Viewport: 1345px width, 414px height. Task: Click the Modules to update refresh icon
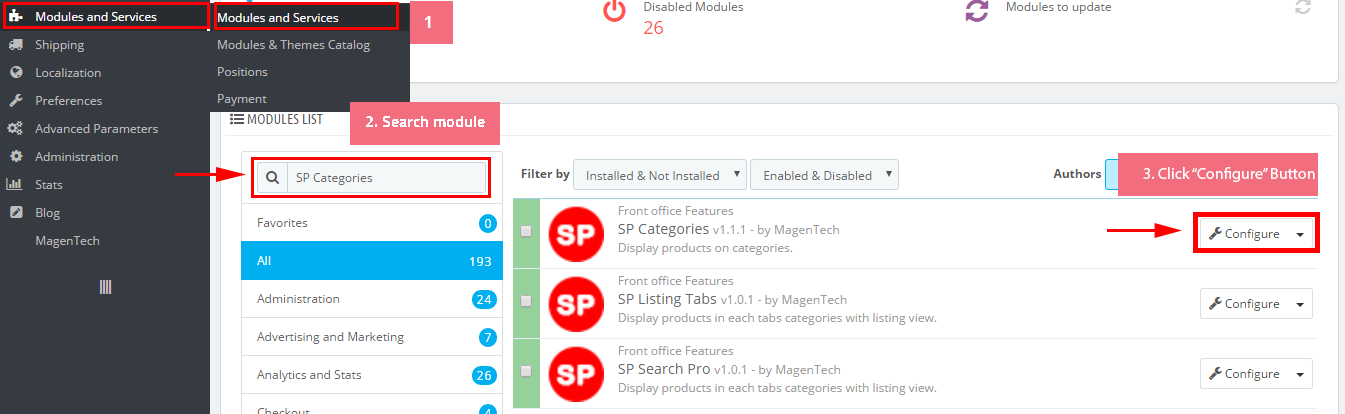point(976,11)
